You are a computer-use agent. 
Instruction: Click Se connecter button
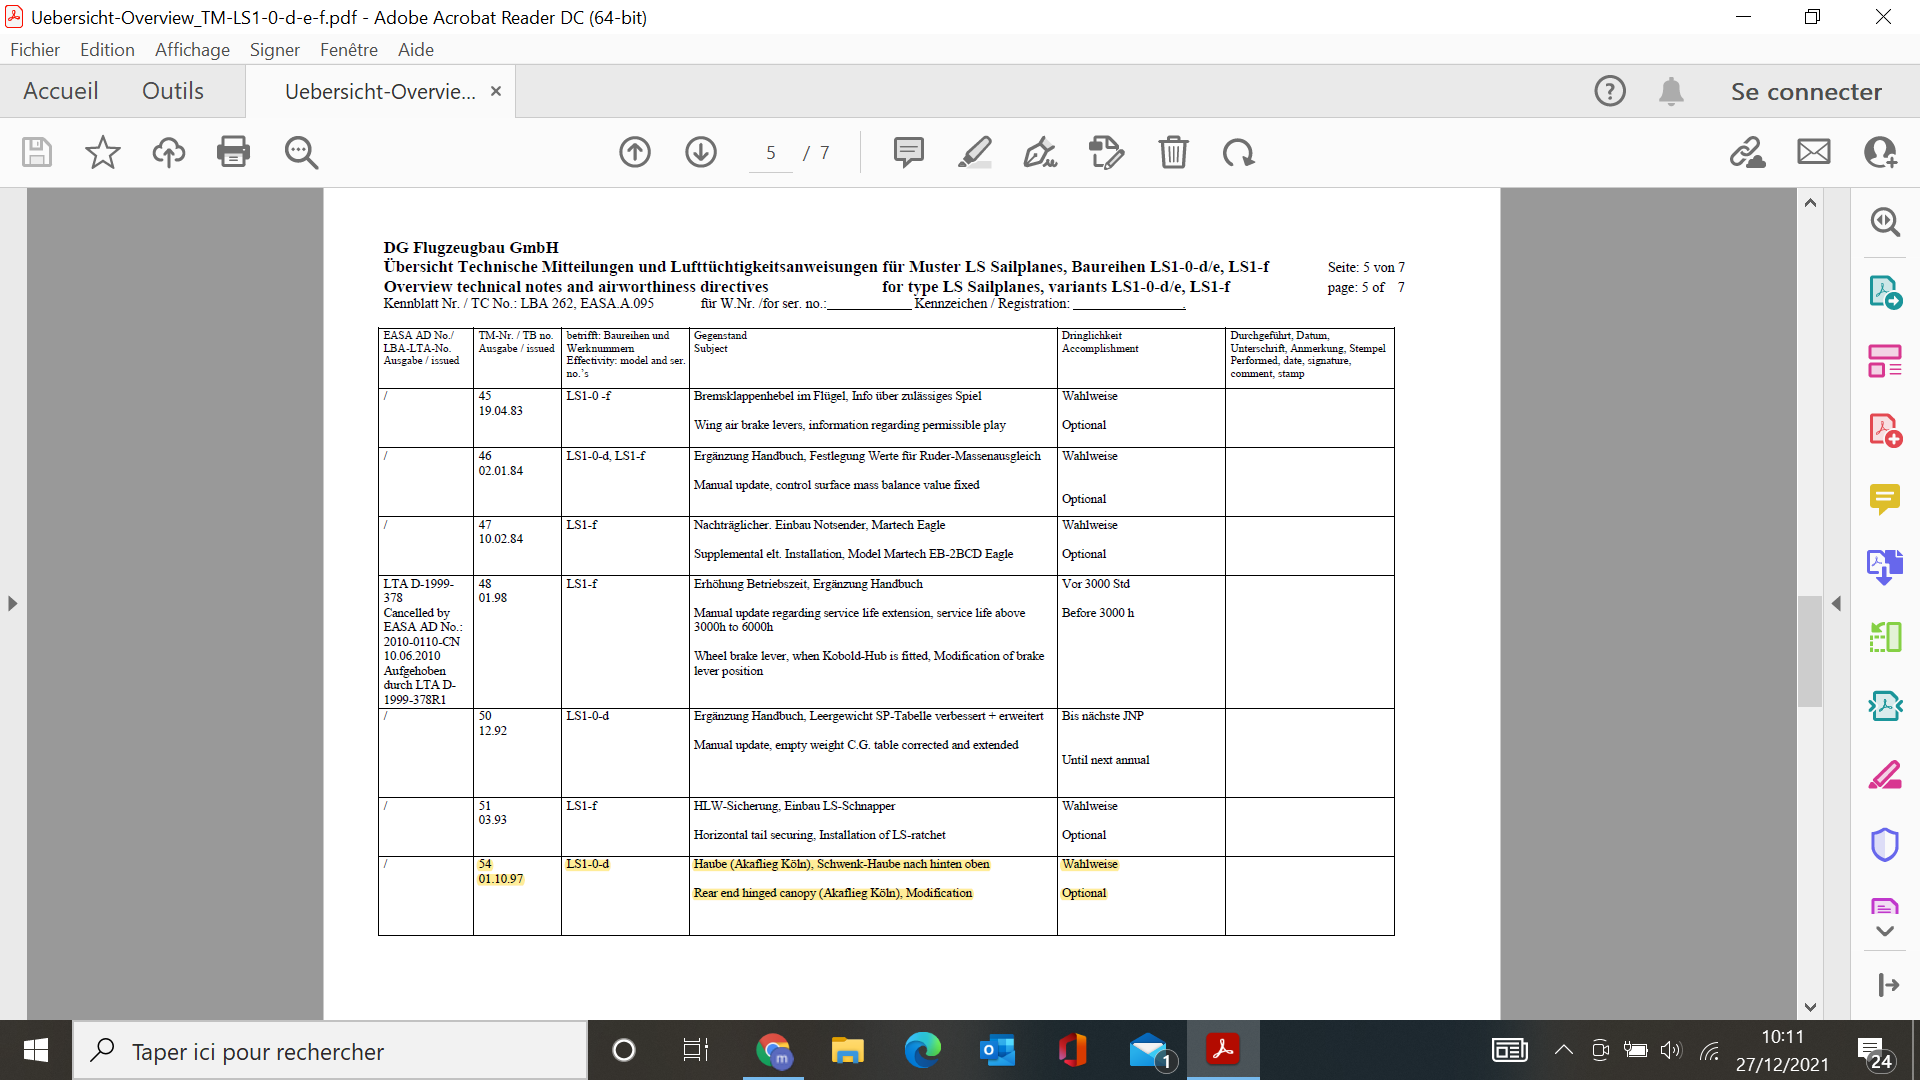coord(1806,91)
